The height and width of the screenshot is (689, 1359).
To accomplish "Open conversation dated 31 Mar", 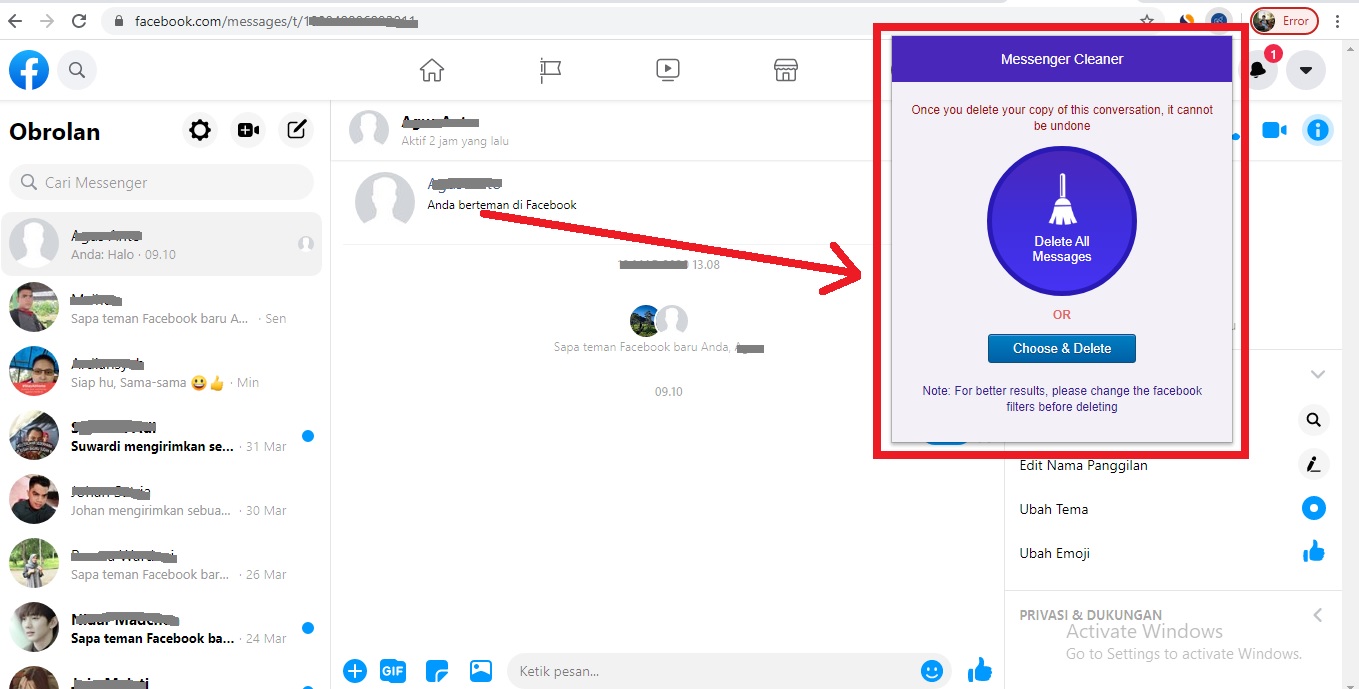I will [161, 436].
